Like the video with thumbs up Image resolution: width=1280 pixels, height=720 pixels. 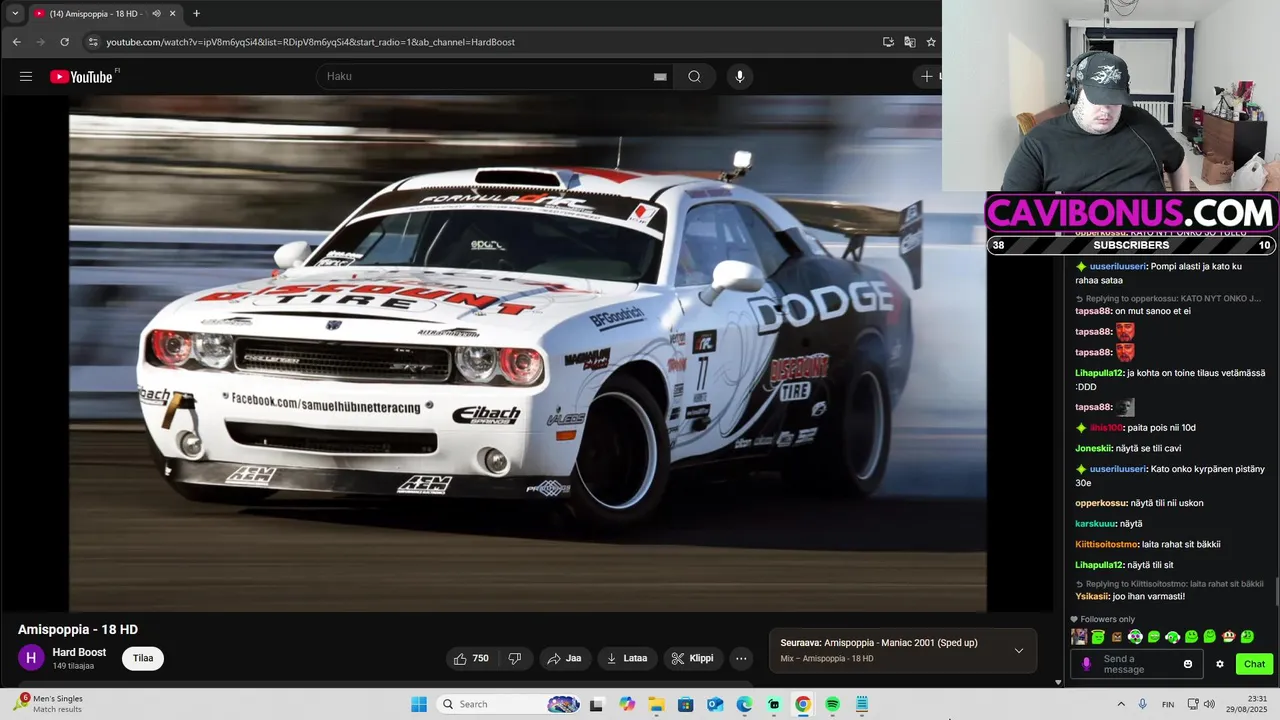pyautogui.click(x=471, y=658)
